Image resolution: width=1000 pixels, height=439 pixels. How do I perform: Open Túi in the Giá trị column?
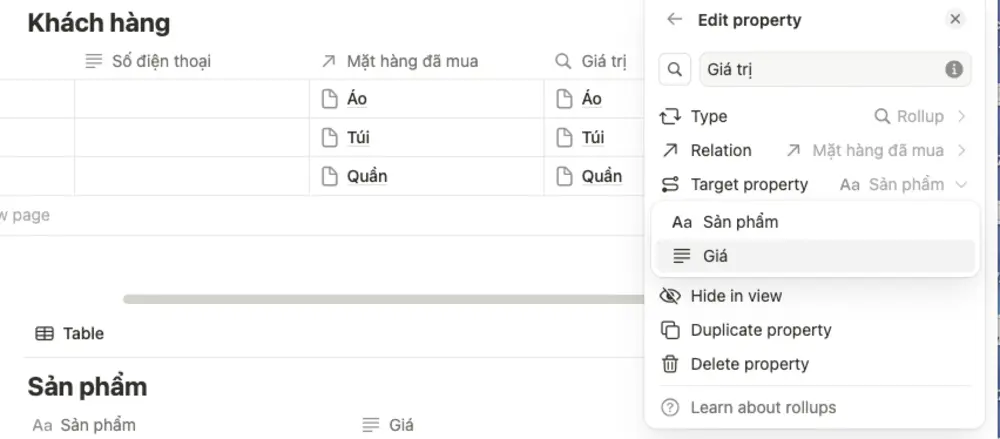point(592,138)
